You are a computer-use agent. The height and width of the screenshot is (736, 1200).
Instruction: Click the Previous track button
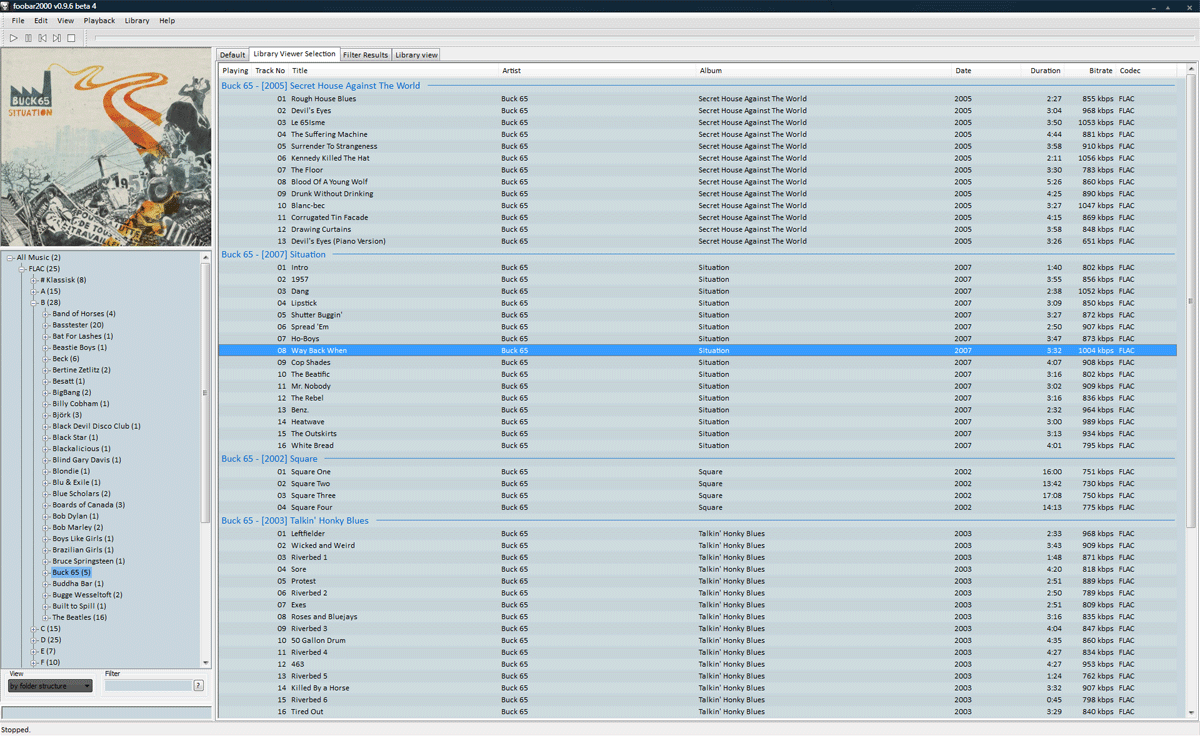tap(43, 38)
